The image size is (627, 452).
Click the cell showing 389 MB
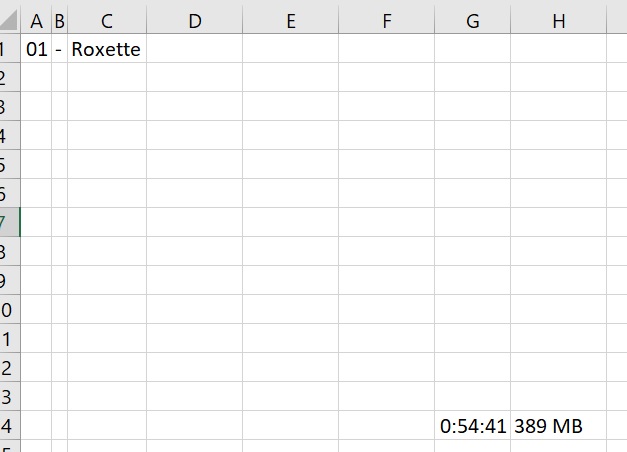pyautogui.click(x=559, y=425)
